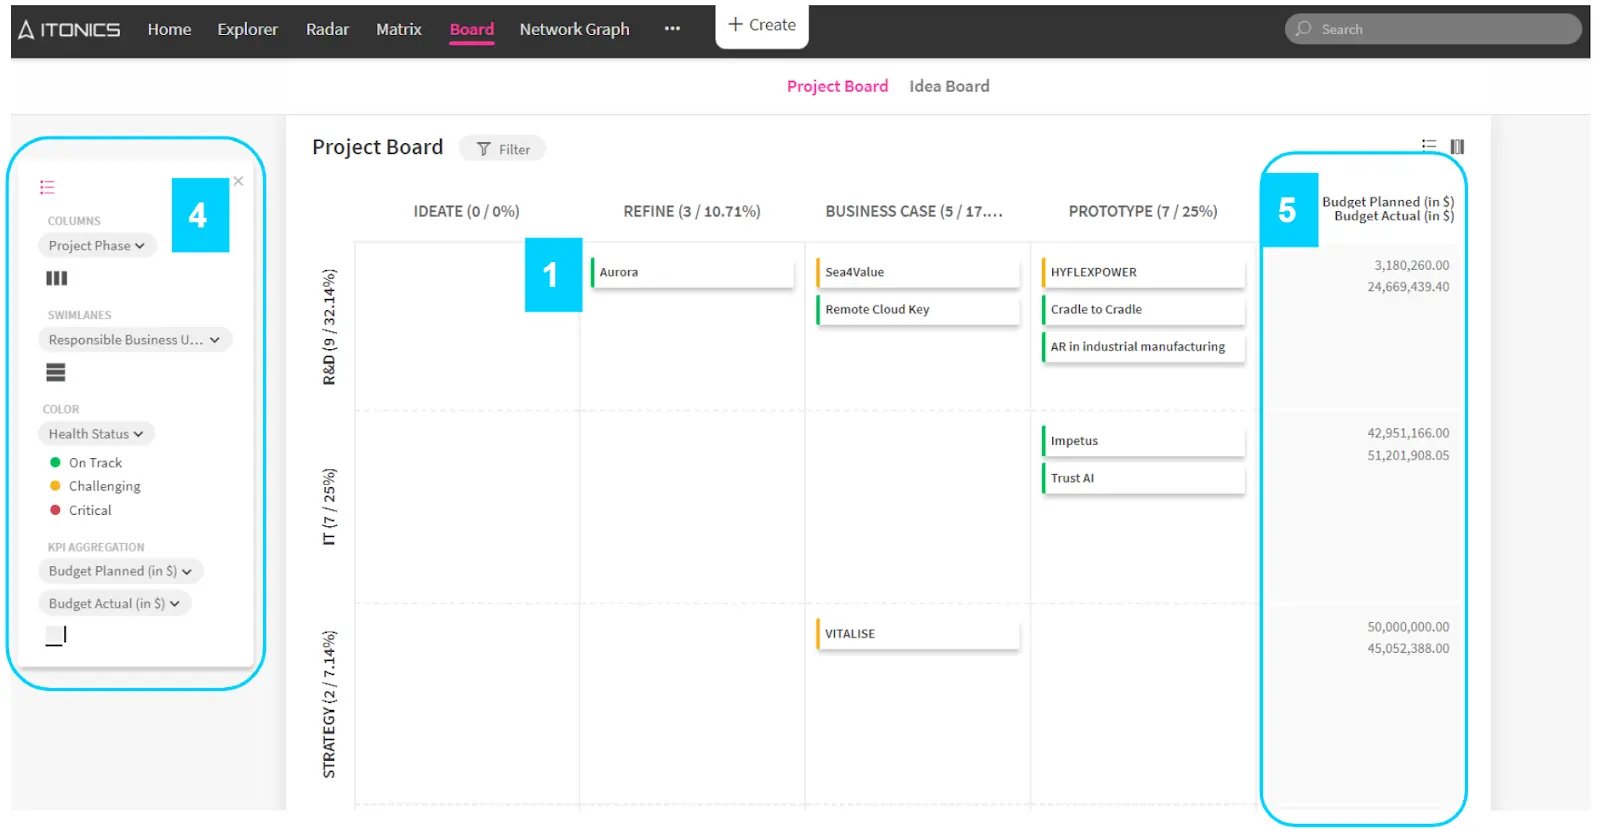1600x835 pixels.
Task: Click the red Critical color dot
Action: tap(55, 510)
